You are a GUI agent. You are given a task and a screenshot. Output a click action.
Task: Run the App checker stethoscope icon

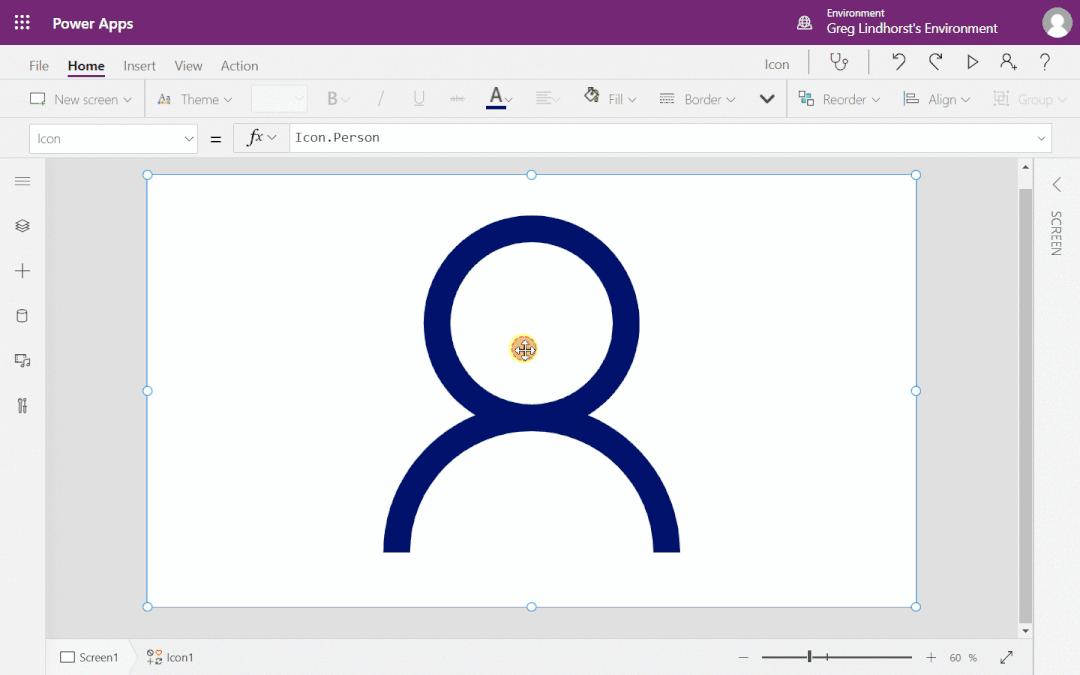(x=839, y=62)
